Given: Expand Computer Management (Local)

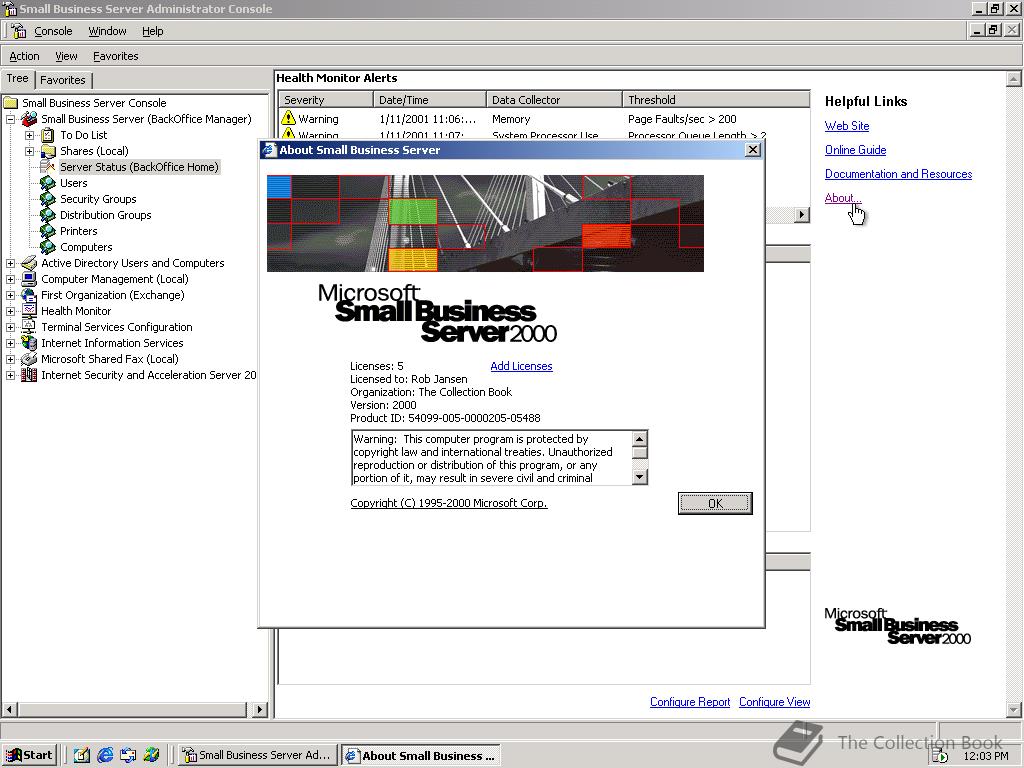Looking at the screenshot, I should point(10,279).
